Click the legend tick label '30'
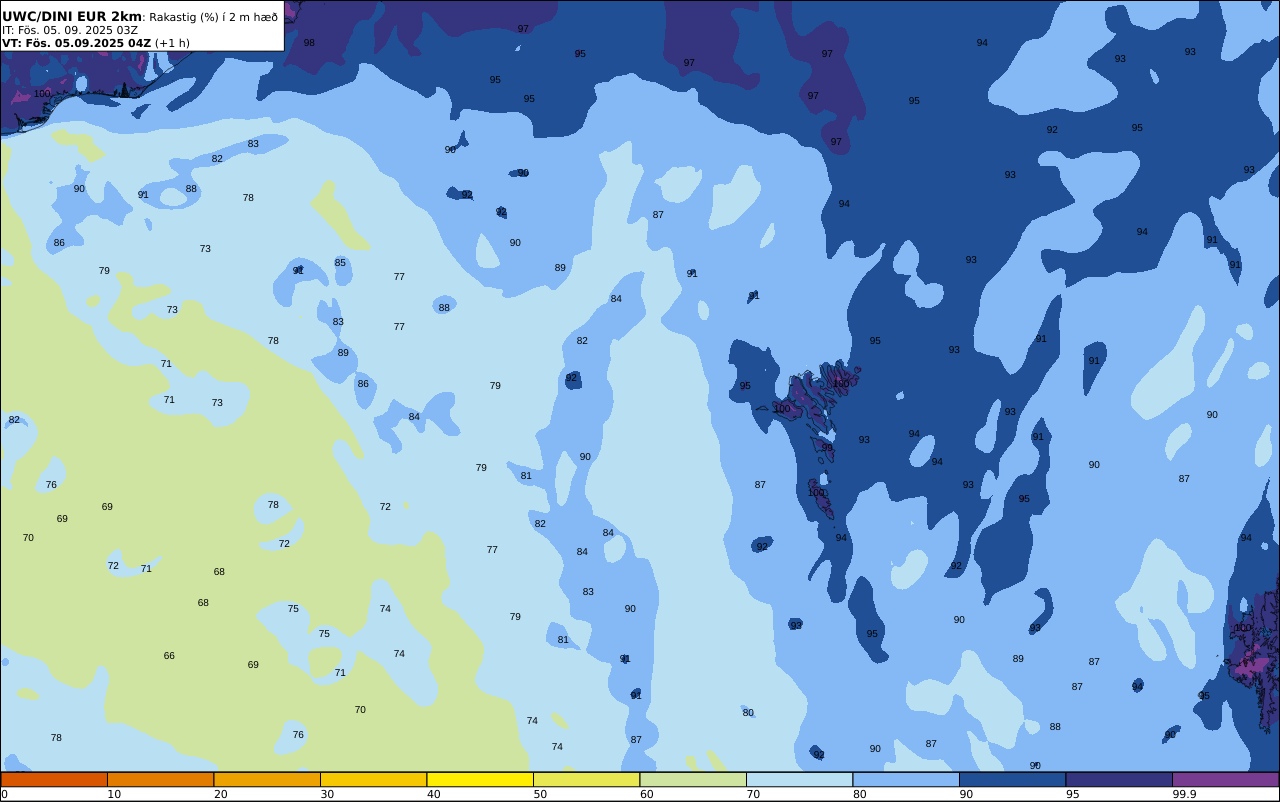This screenshot has width=1280, height=802. coord(327,794)
